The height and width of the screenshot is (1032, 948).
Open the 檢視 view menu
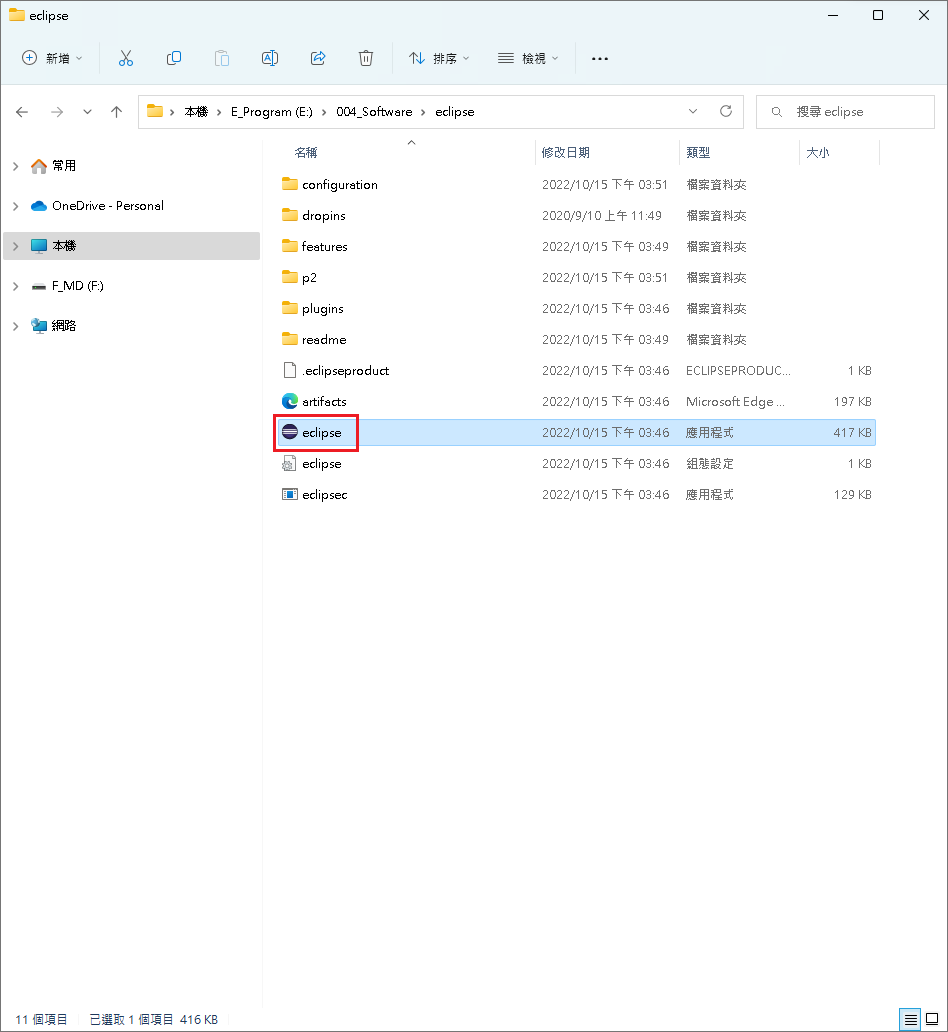[529, 58]
